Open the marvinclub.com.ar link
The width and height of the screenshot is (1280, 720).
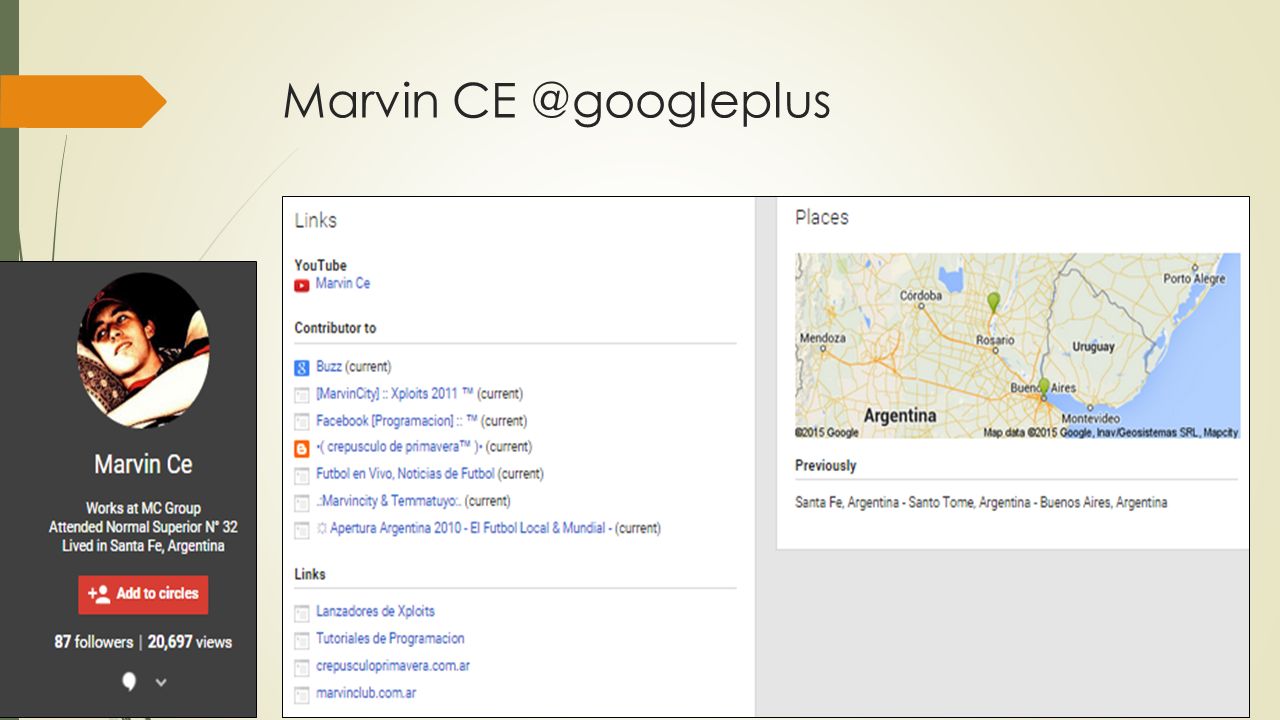coord(366,693)
